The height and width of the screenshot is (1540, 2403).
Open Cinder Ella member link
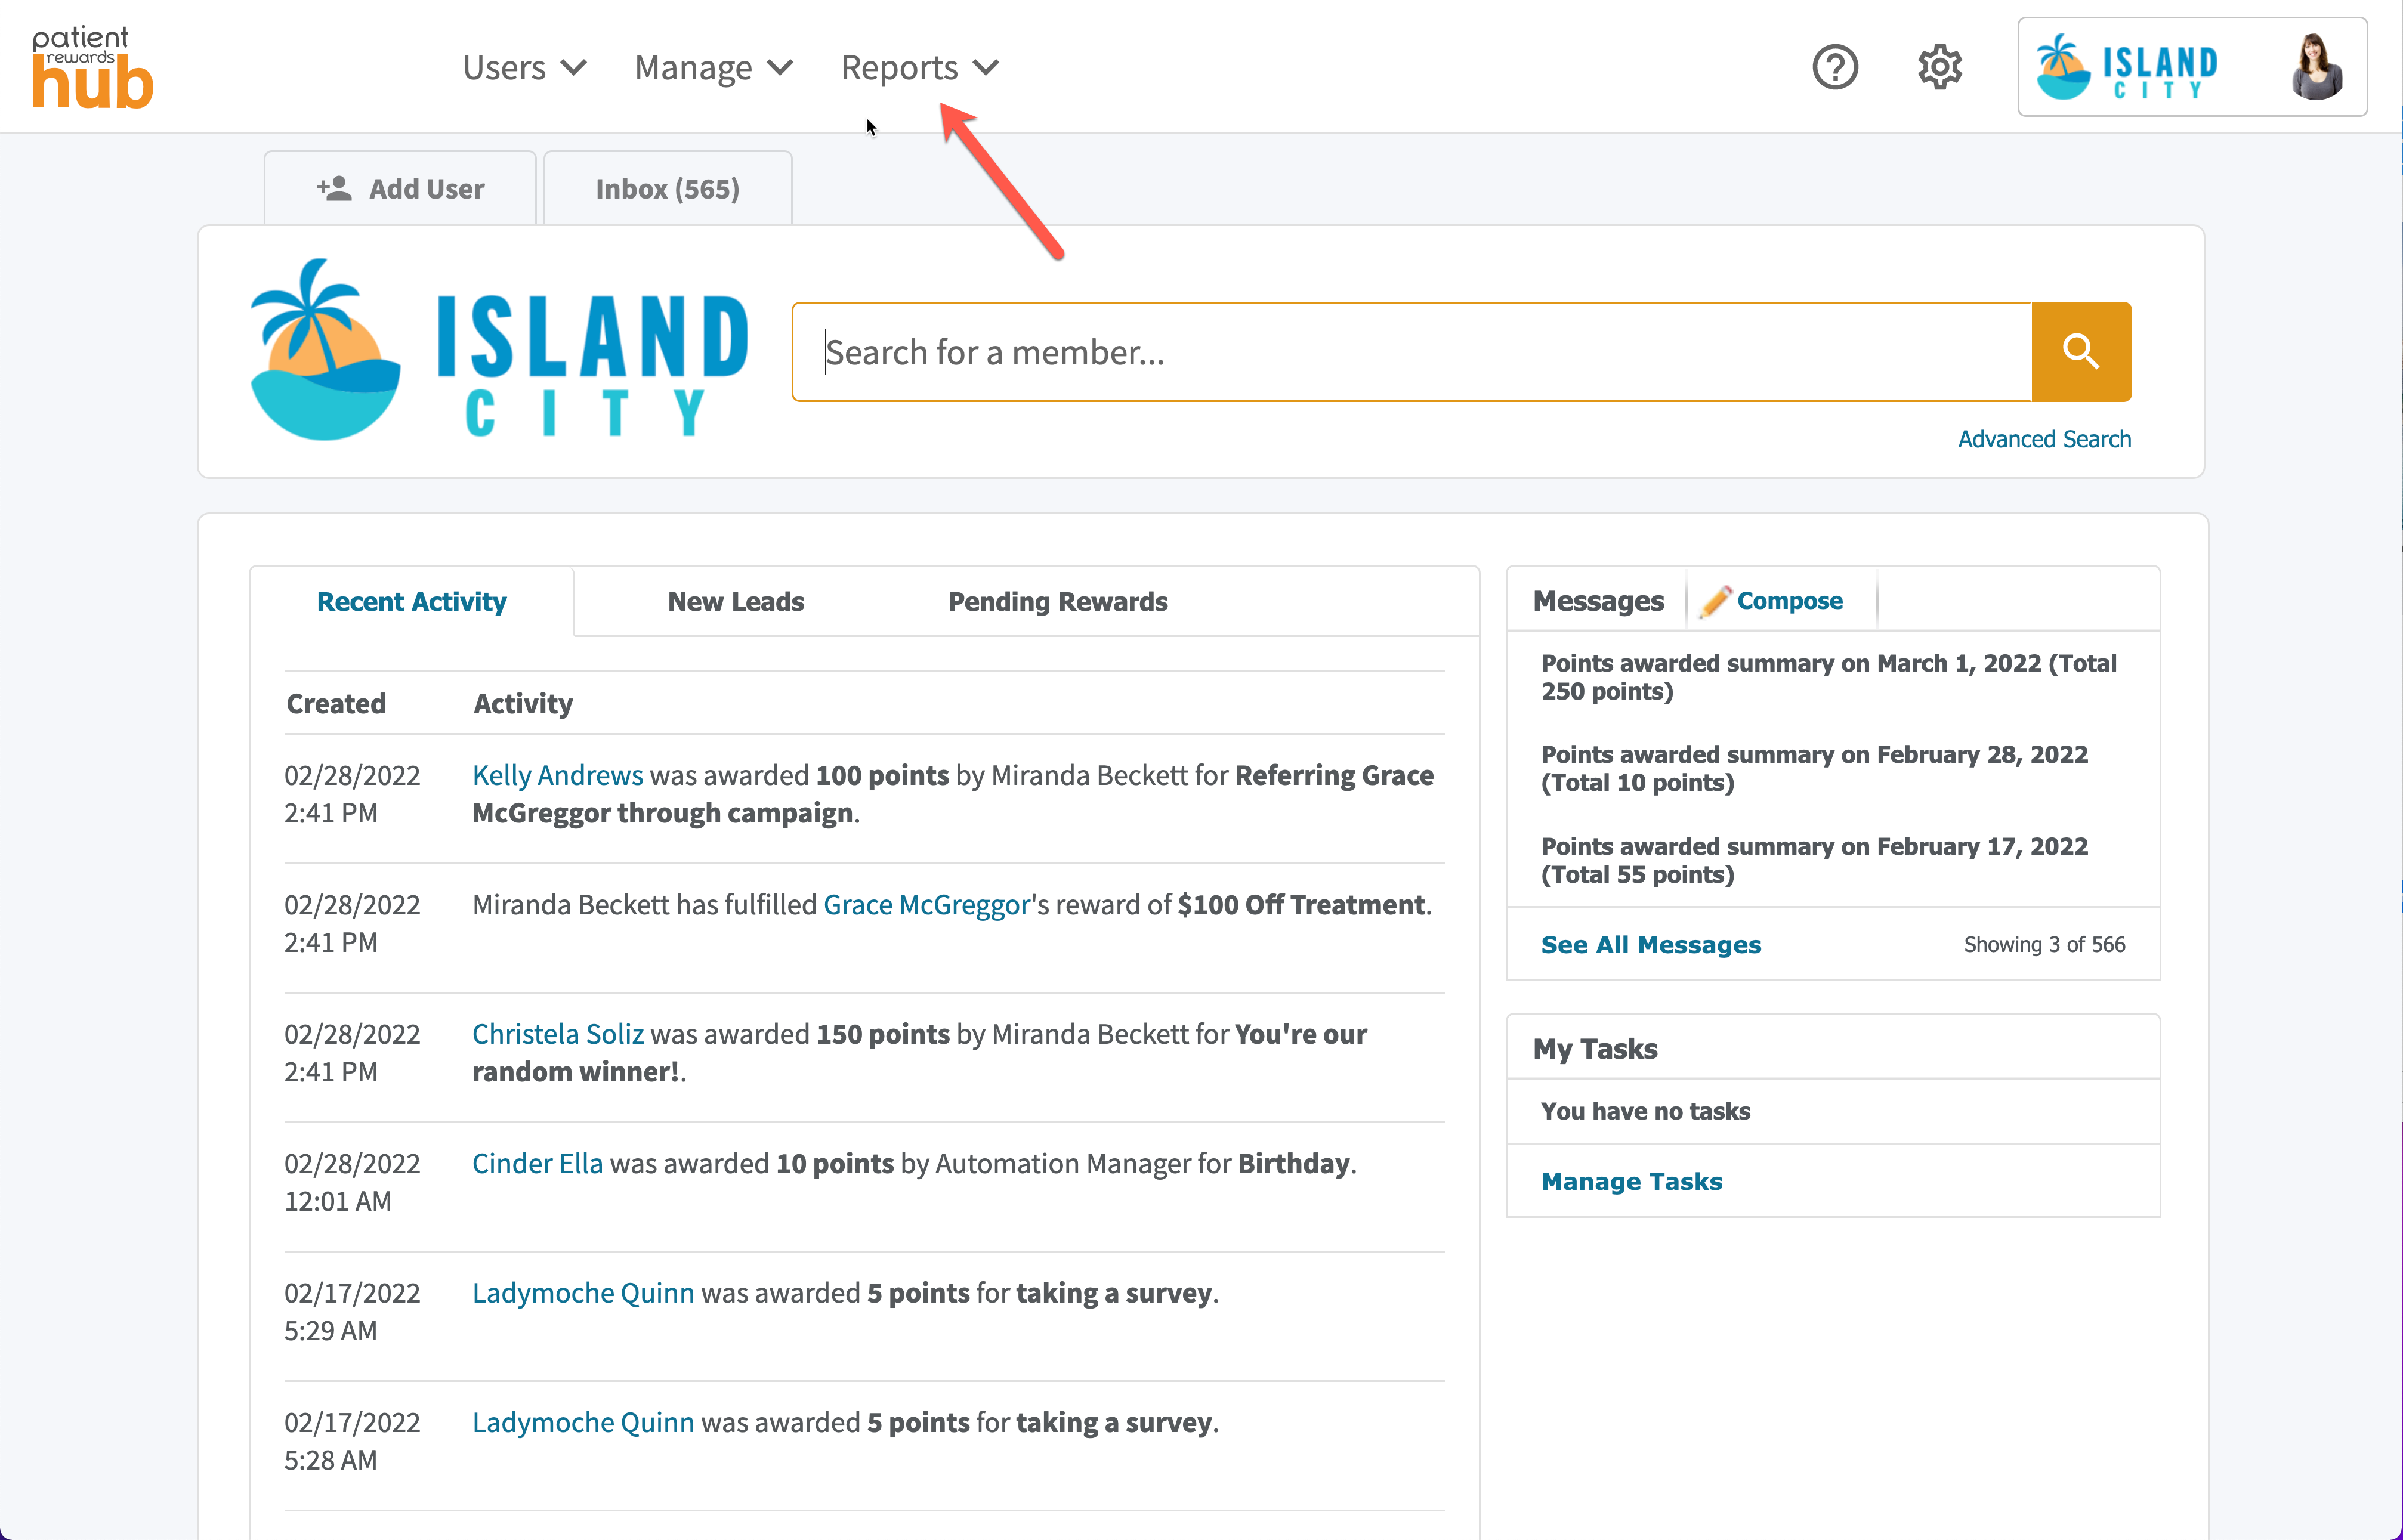[537, 1164]
